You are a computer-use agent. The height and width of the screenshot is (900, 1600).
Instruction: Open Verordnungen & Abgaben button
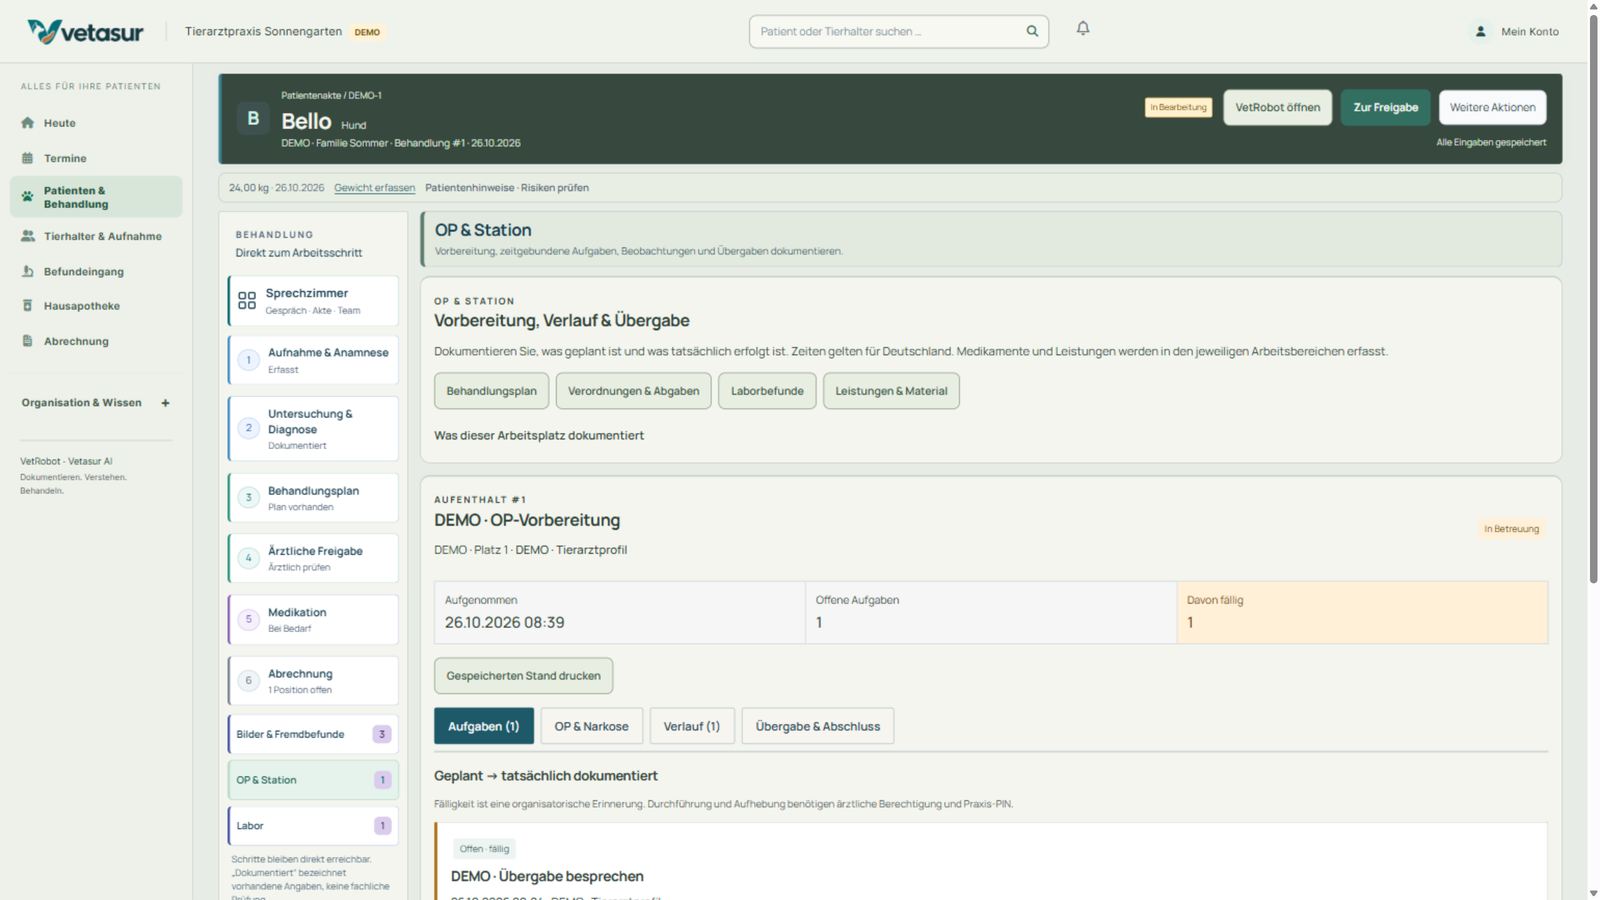pyautogui.click(x=633, y=391)
